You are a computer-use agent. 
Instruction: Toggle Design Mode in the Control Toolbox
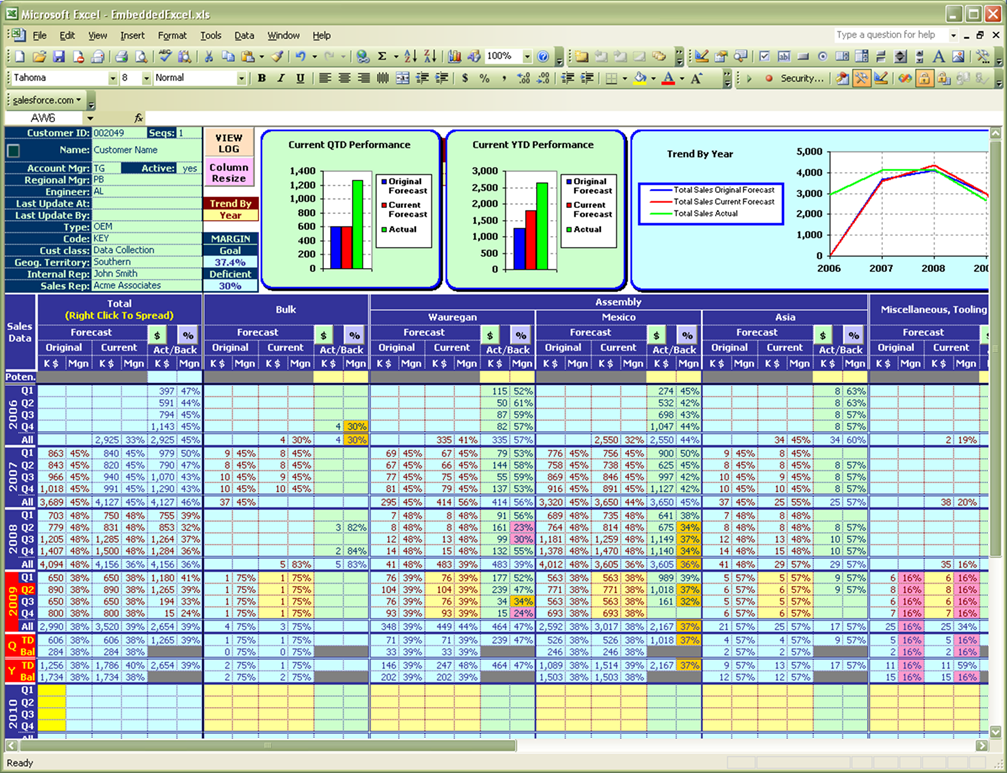coord(701,56)
